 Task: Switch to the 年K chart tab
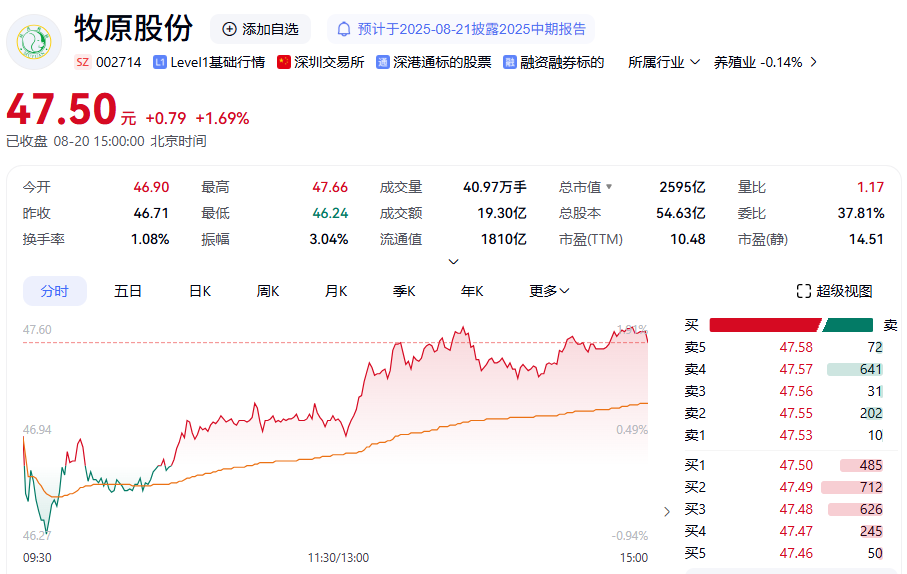pyautogui.click(x=472, y=291)
